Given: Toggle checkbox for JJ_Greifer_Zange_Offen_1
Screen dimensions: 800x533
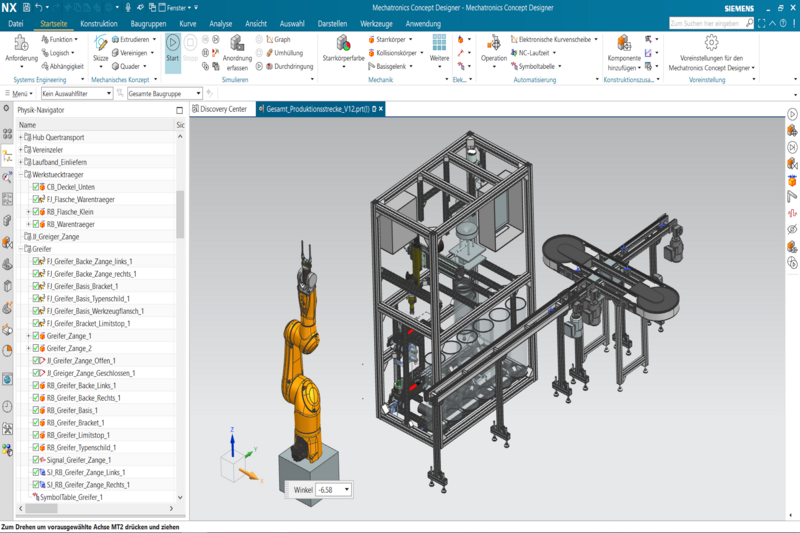Looking at the screenshot, I should coord(36,361).
